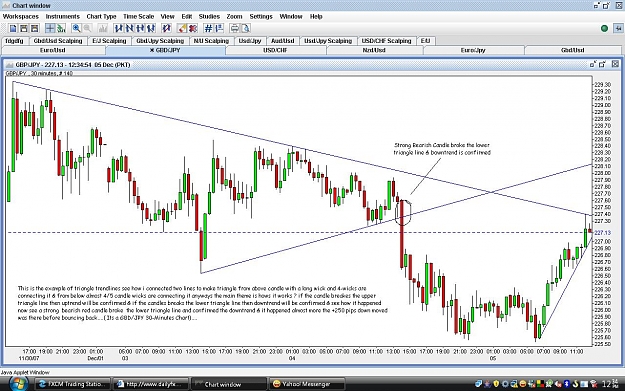
Task: Maximize the inner GBP/JPY chart window
Action: click(x=603, y=64)
